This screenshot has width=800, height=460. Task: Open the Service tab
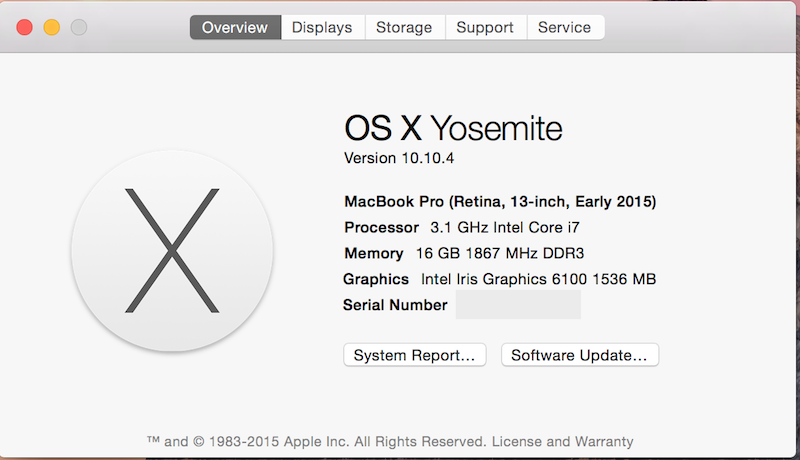pyautogui.click(x=565, y=27)
